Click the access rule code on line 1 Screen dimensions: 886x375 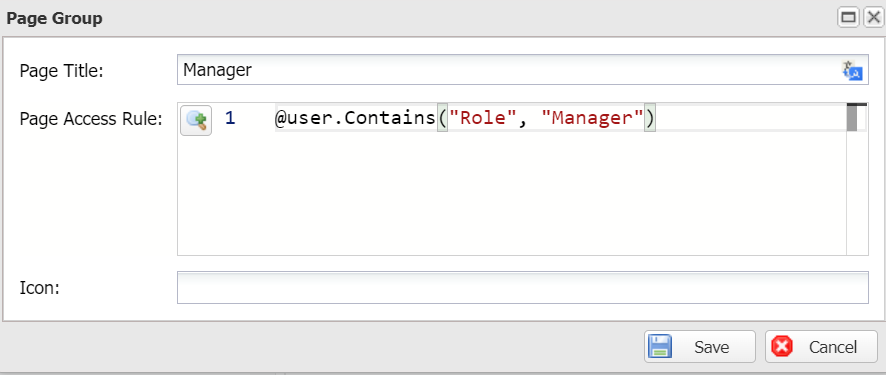coord(465,118)
